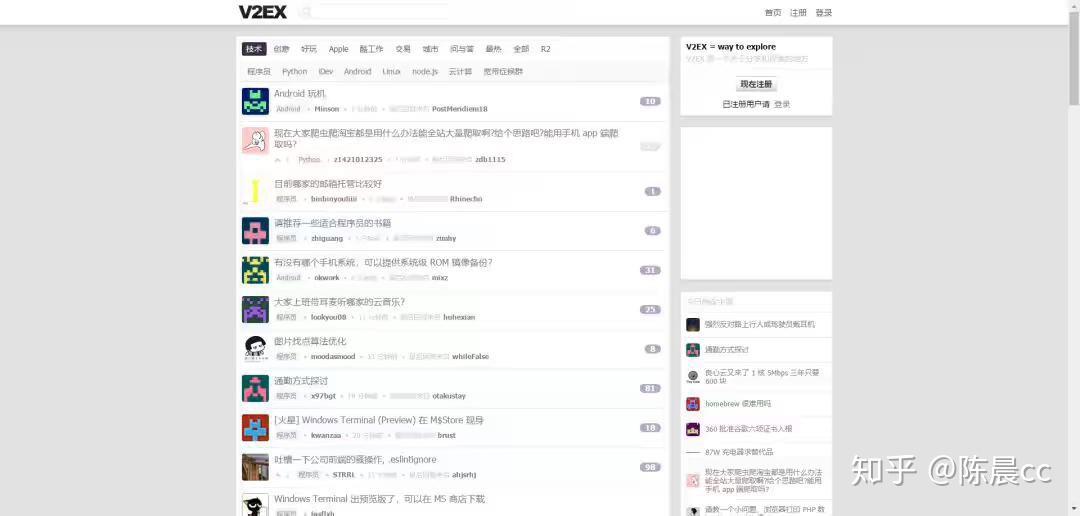1080x516 pixels.
Task: Click the reply count 31 badge
Action: click(650, 270)
